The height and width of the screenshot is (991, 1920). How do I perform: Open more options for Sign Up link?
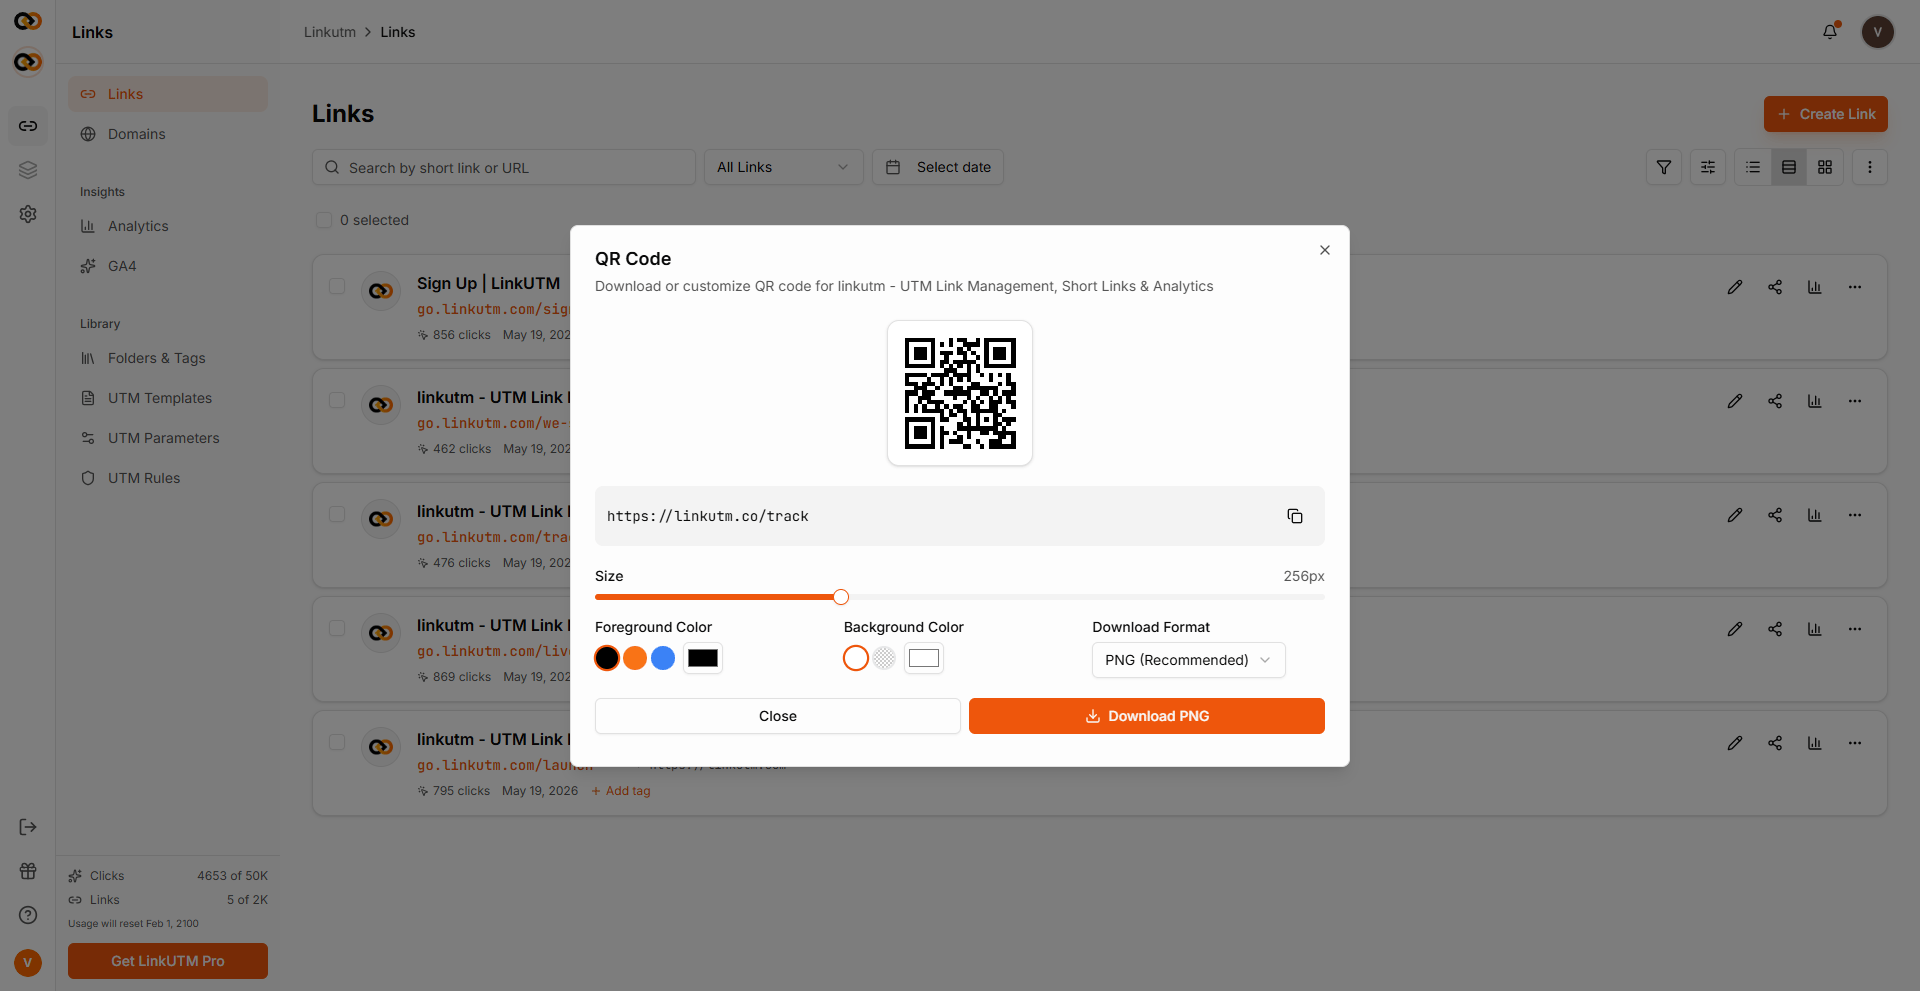point(1855,287)
